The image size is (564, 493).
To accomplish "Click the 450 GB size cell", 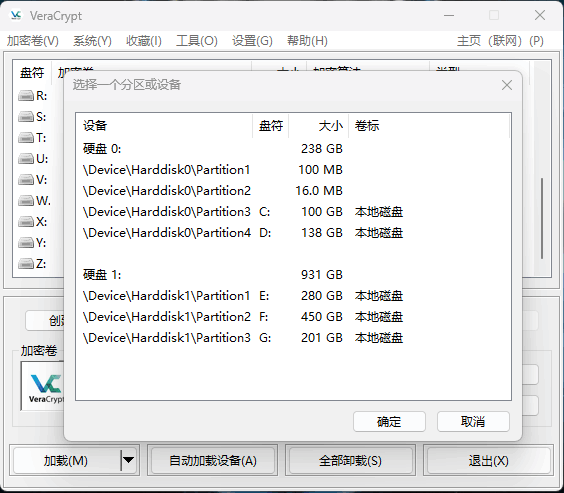I will coord(322,317).
